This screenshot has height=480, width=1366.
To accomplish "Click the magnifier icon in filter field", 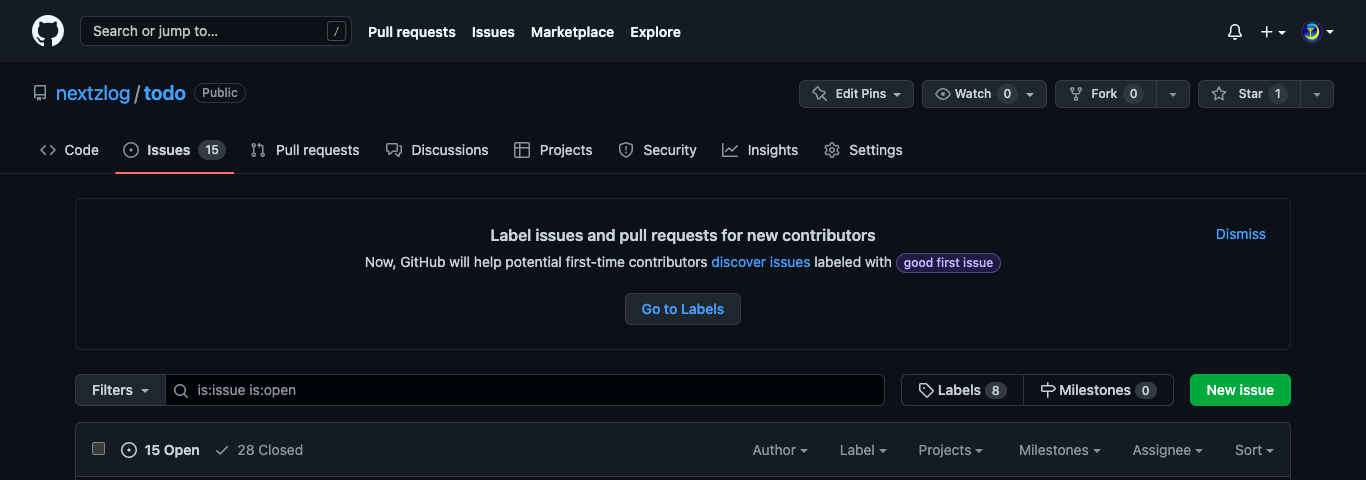I will click(181, 390).
